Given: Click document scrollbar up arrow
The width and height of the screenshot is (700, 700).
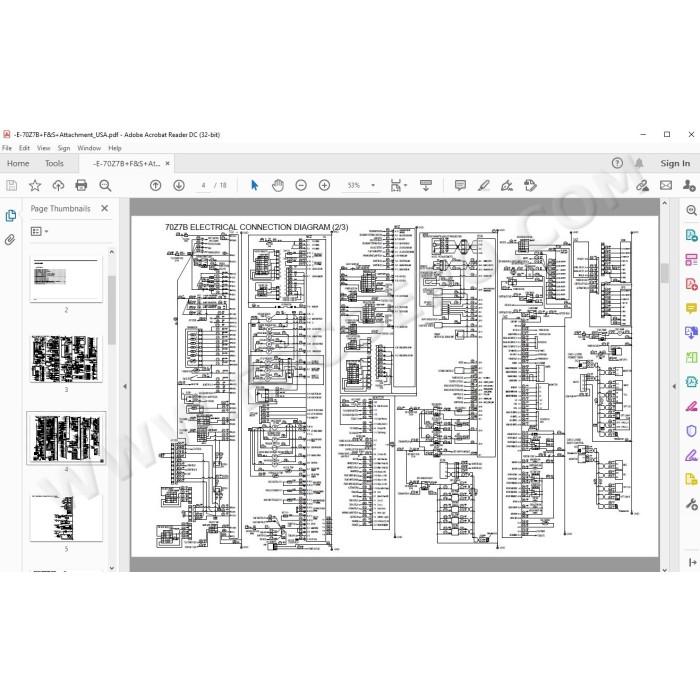Looking at the screenshot, I should pos(664,203).
